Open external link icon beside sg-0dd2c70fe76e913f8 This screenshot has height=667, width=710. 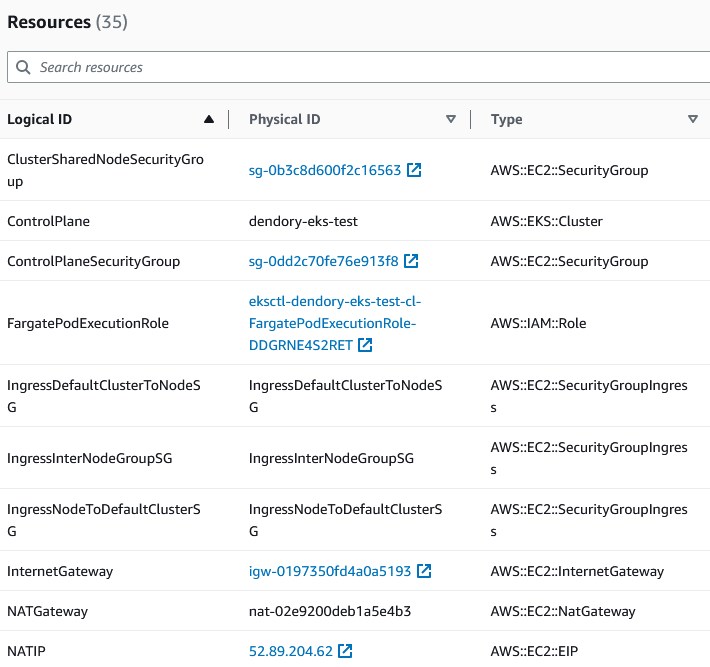tap(411, 261)
